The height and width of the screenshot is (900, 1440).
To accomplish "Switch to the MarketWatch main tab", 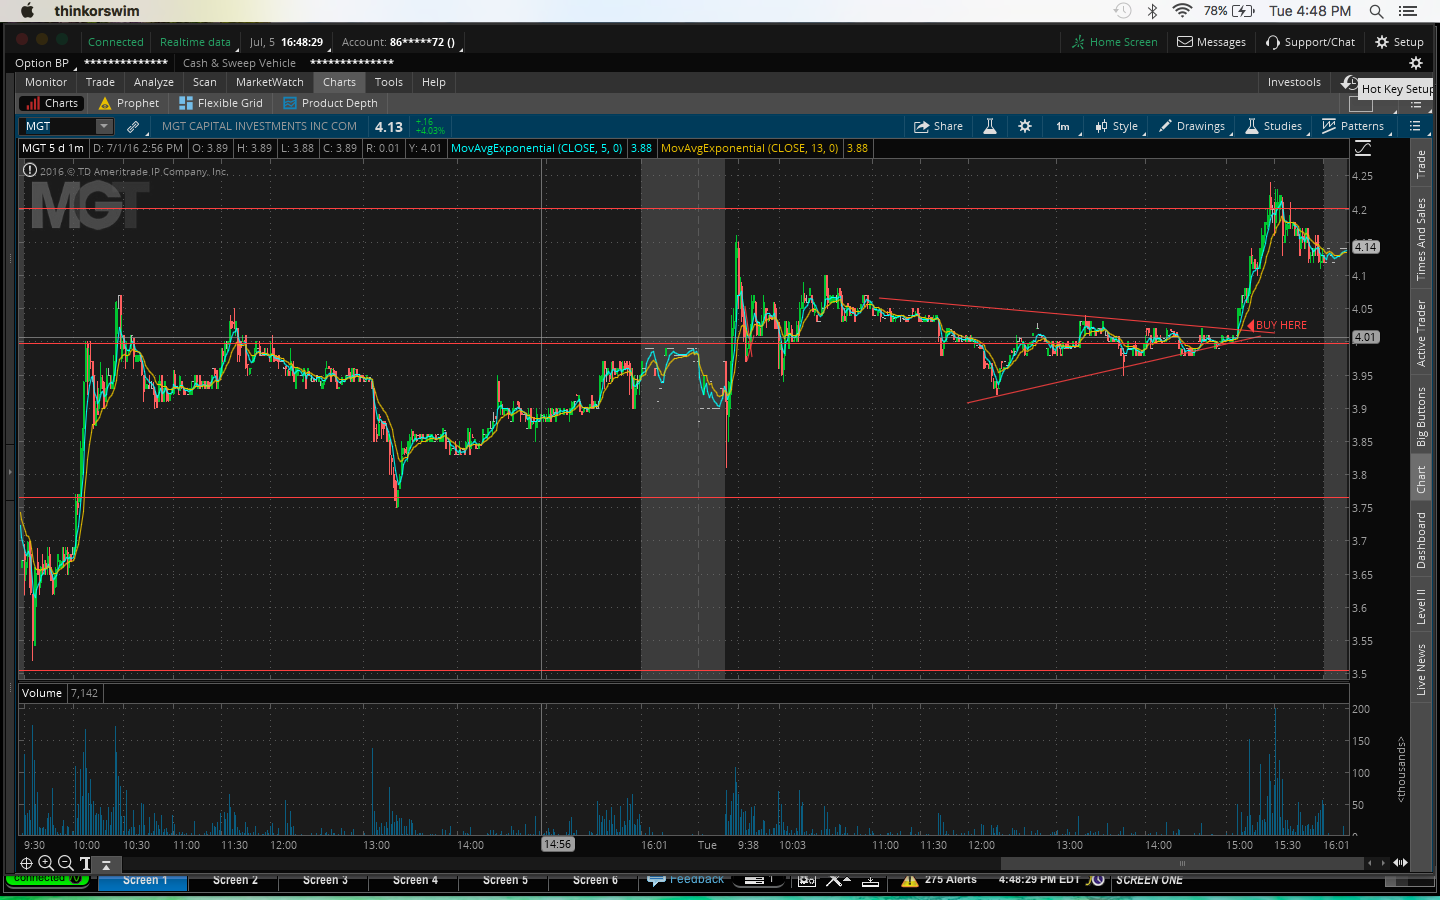I will click(270, 82).
